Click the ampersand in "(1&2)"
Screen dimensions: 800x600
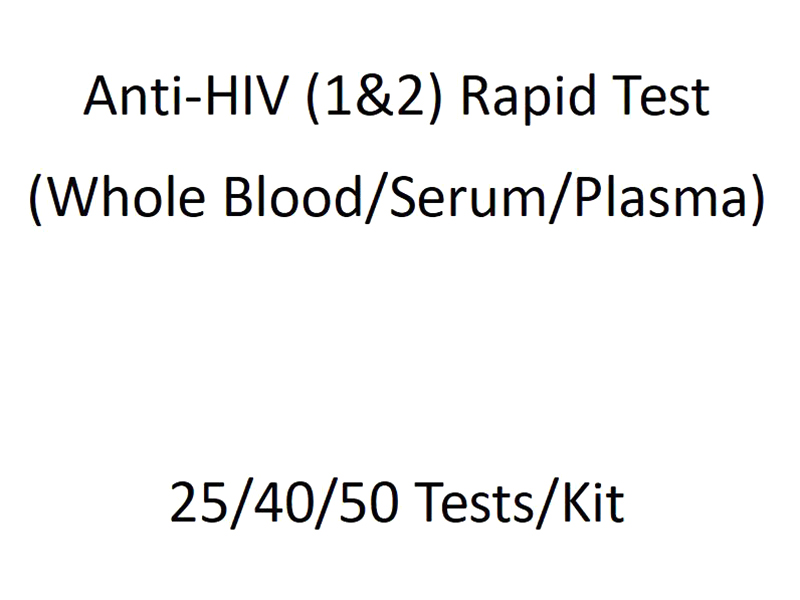pos(374,96)
